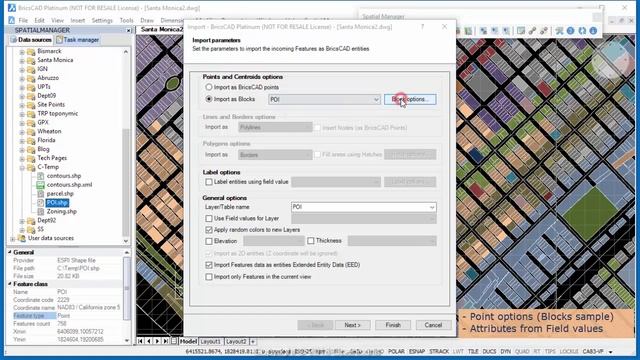Enable the Elevation checkbox
The image size is (640, 360).
(x=209, y=241)
